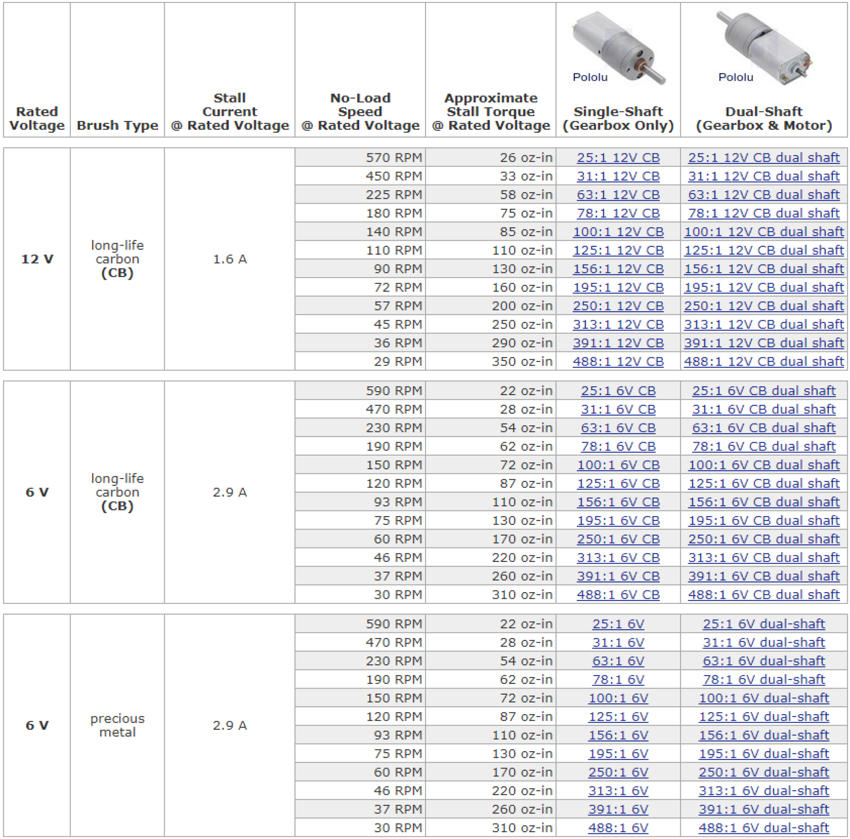This screenshot has height=839, width=850.
Task: Open the 25:1 12V CB link
Action: [x=618, y=158]
